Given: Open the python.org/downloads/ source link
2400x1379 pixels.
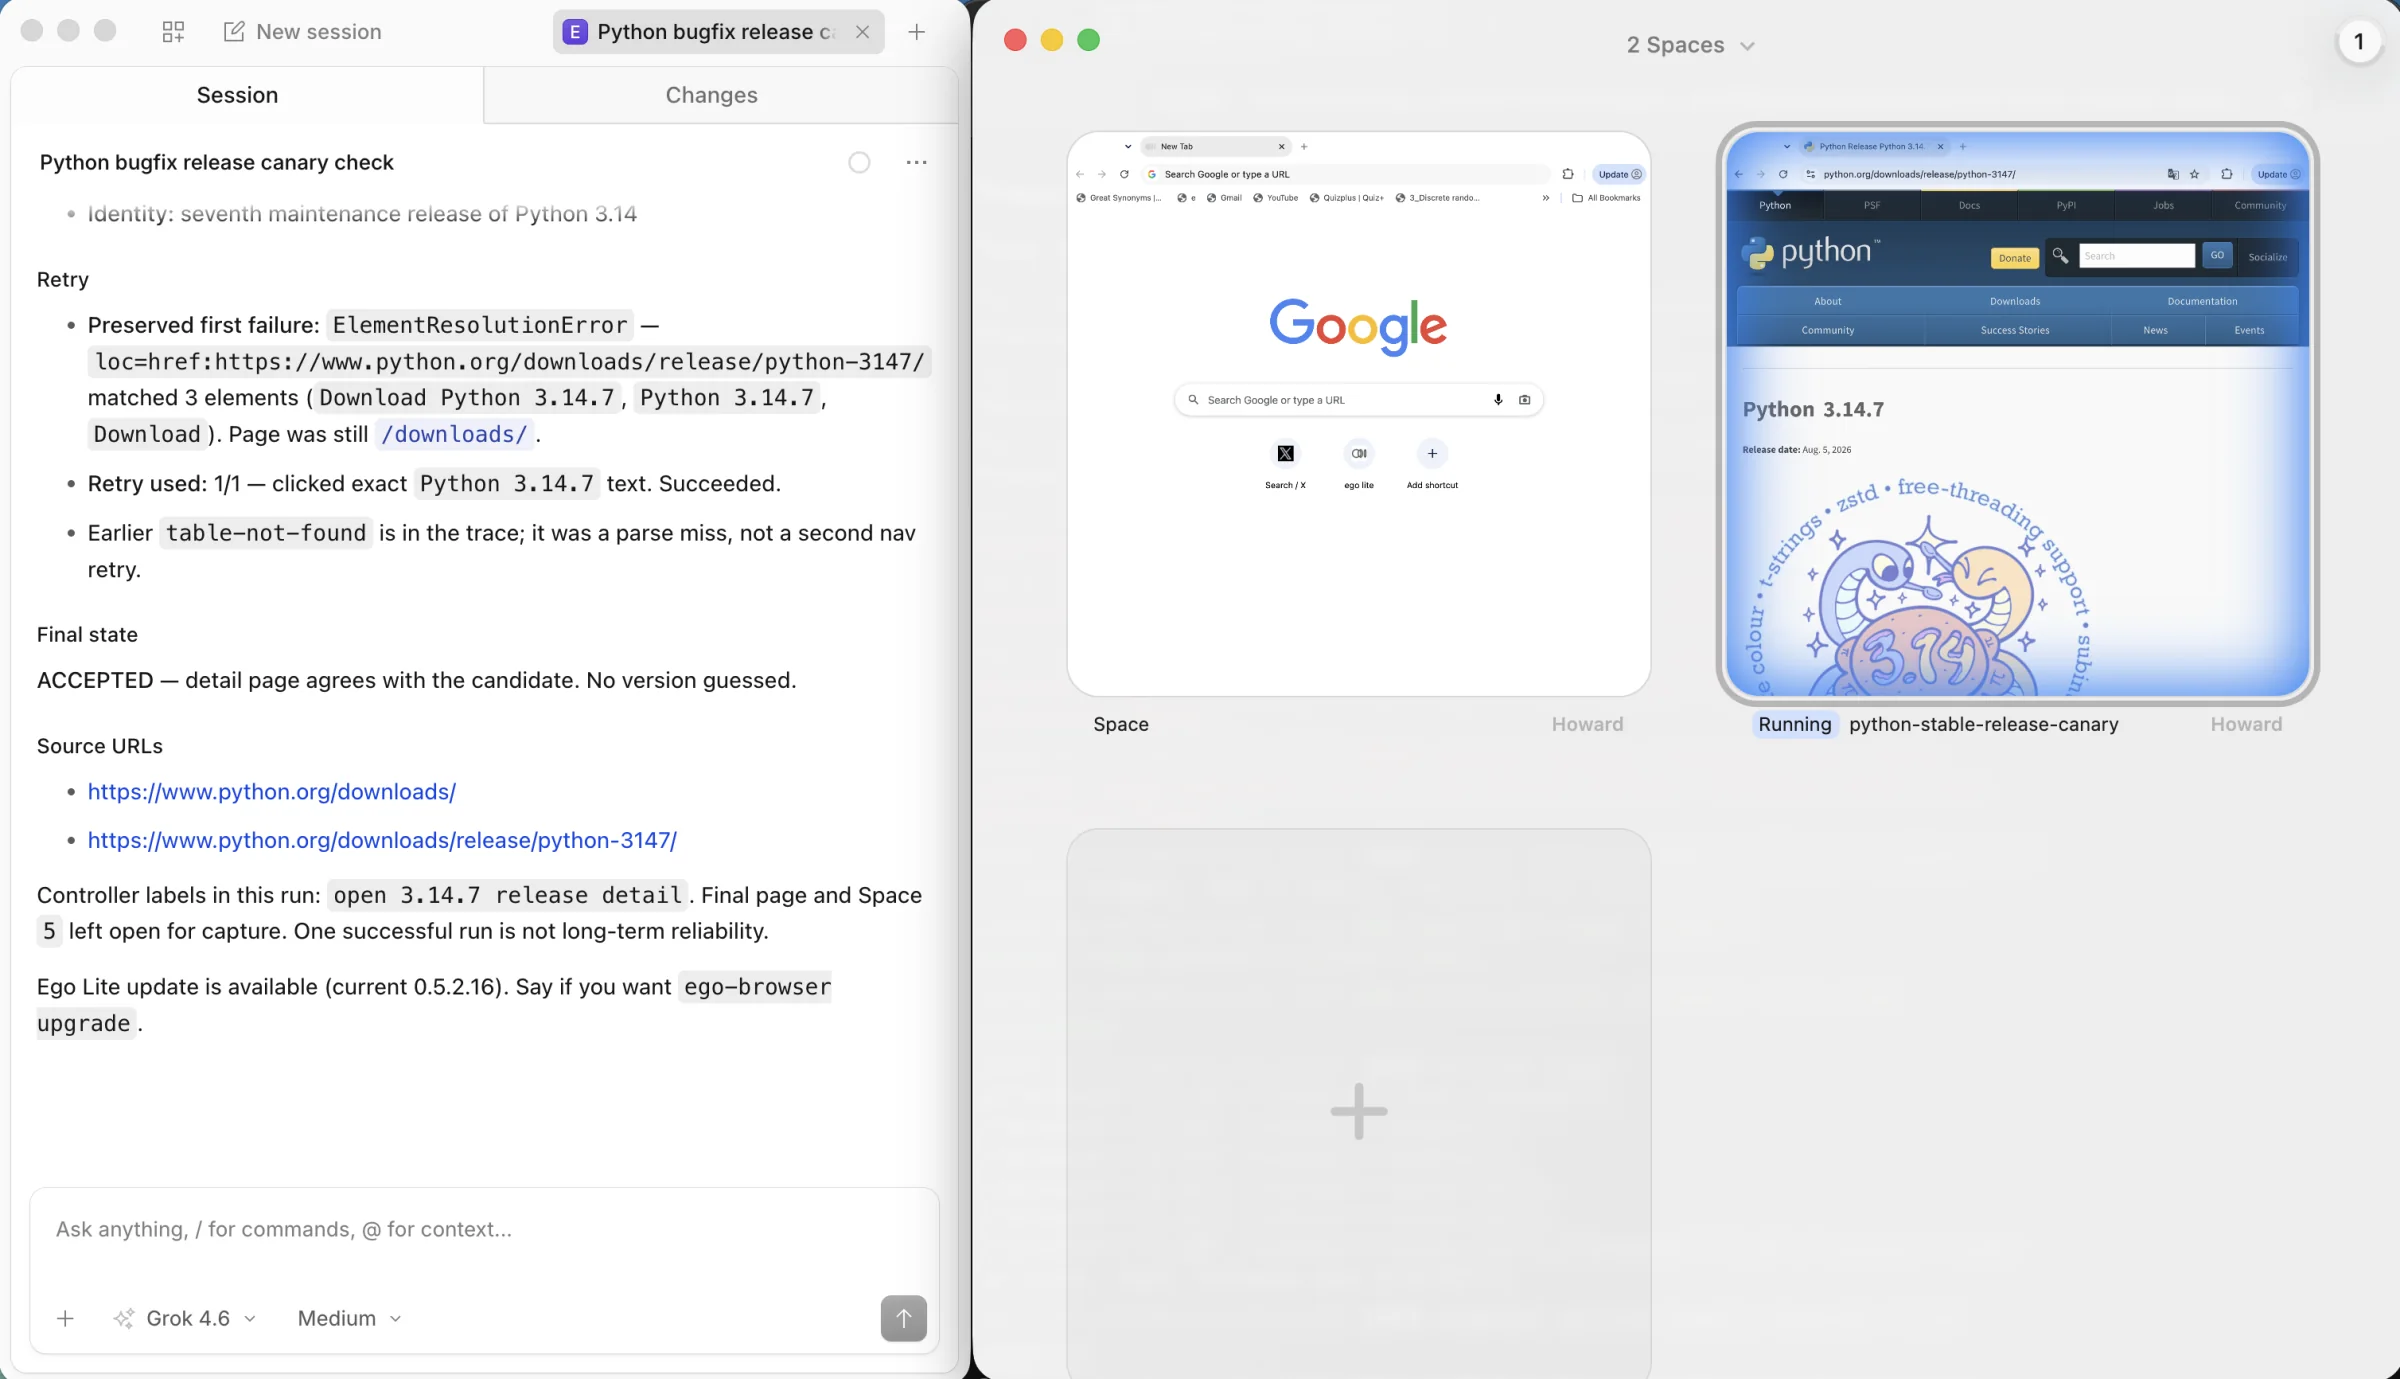Looking at the screenshot, I should click(271, 791).
